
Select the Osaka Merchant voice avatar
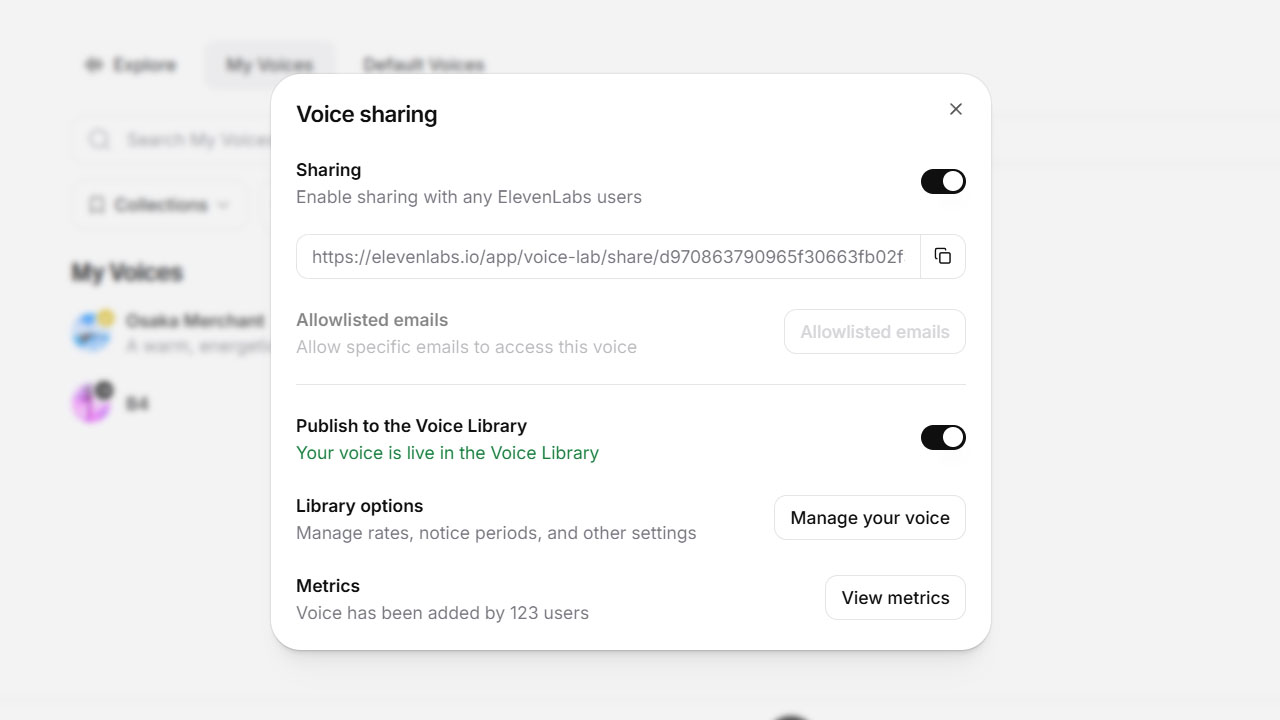coord(91,332)
